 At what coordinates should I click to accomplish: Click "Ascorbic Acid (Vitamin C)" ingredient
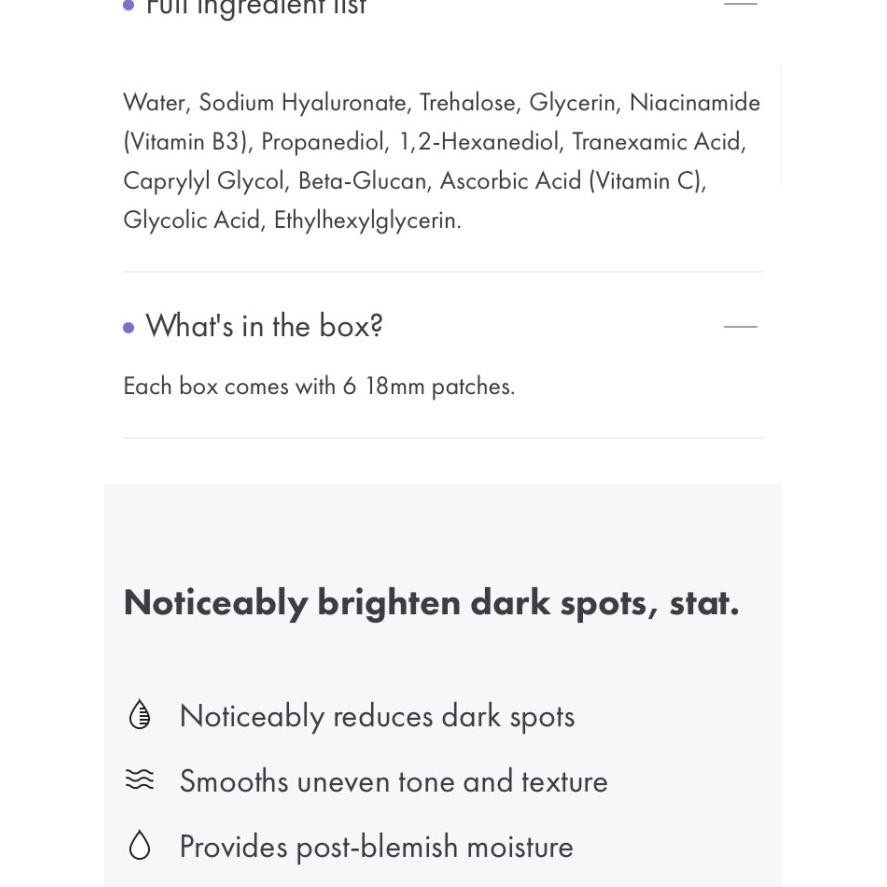[x=572, y=181]
